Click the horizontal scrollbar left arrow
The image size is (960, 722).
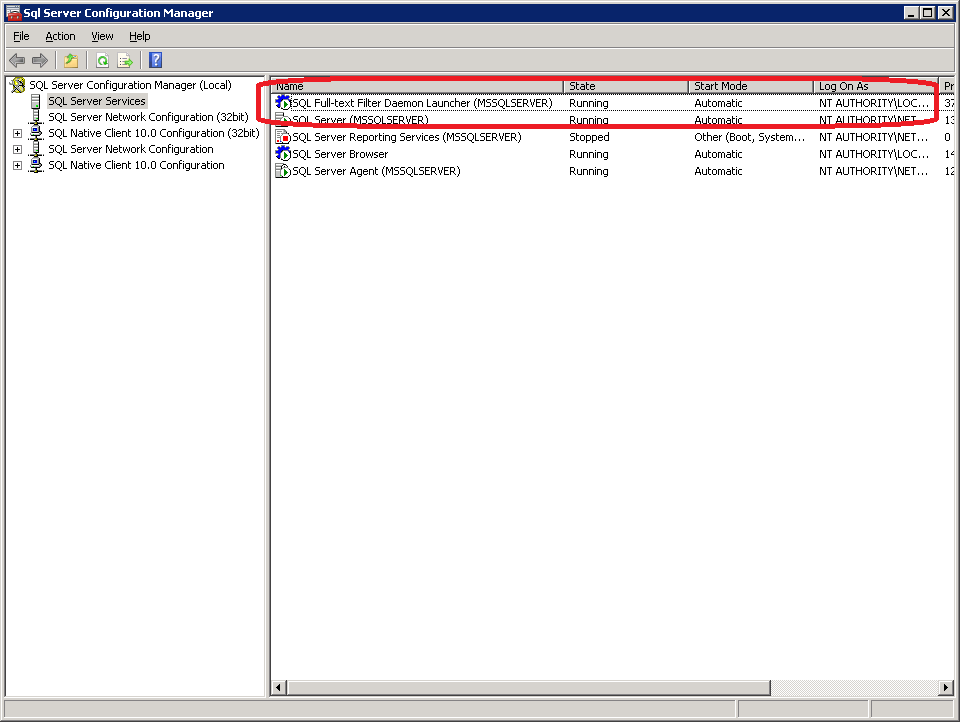279,688
